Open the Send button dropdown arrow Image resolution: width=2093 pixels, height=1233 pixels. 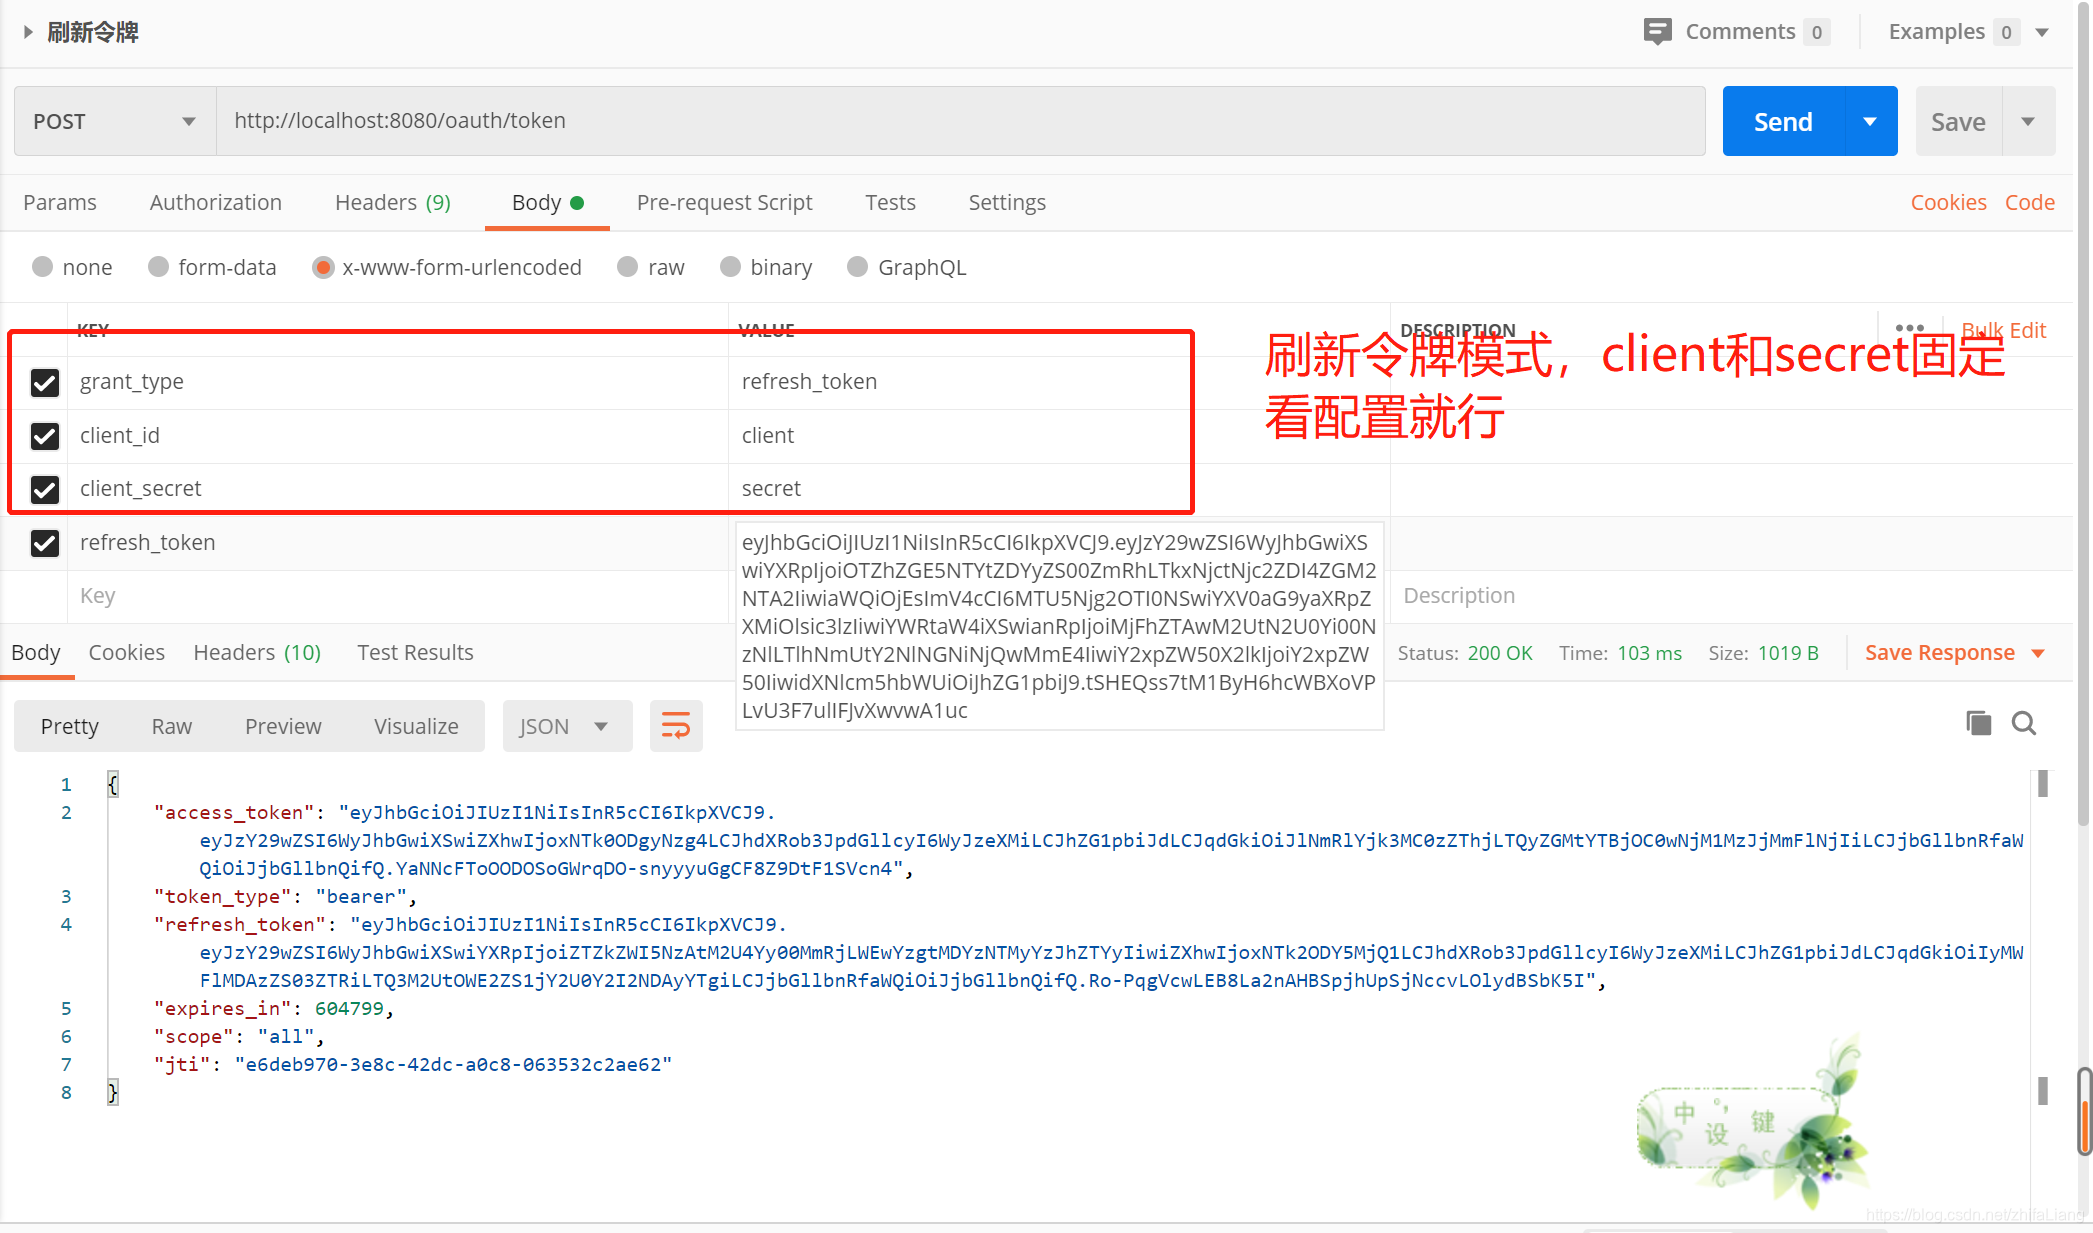pos(1870,121)
